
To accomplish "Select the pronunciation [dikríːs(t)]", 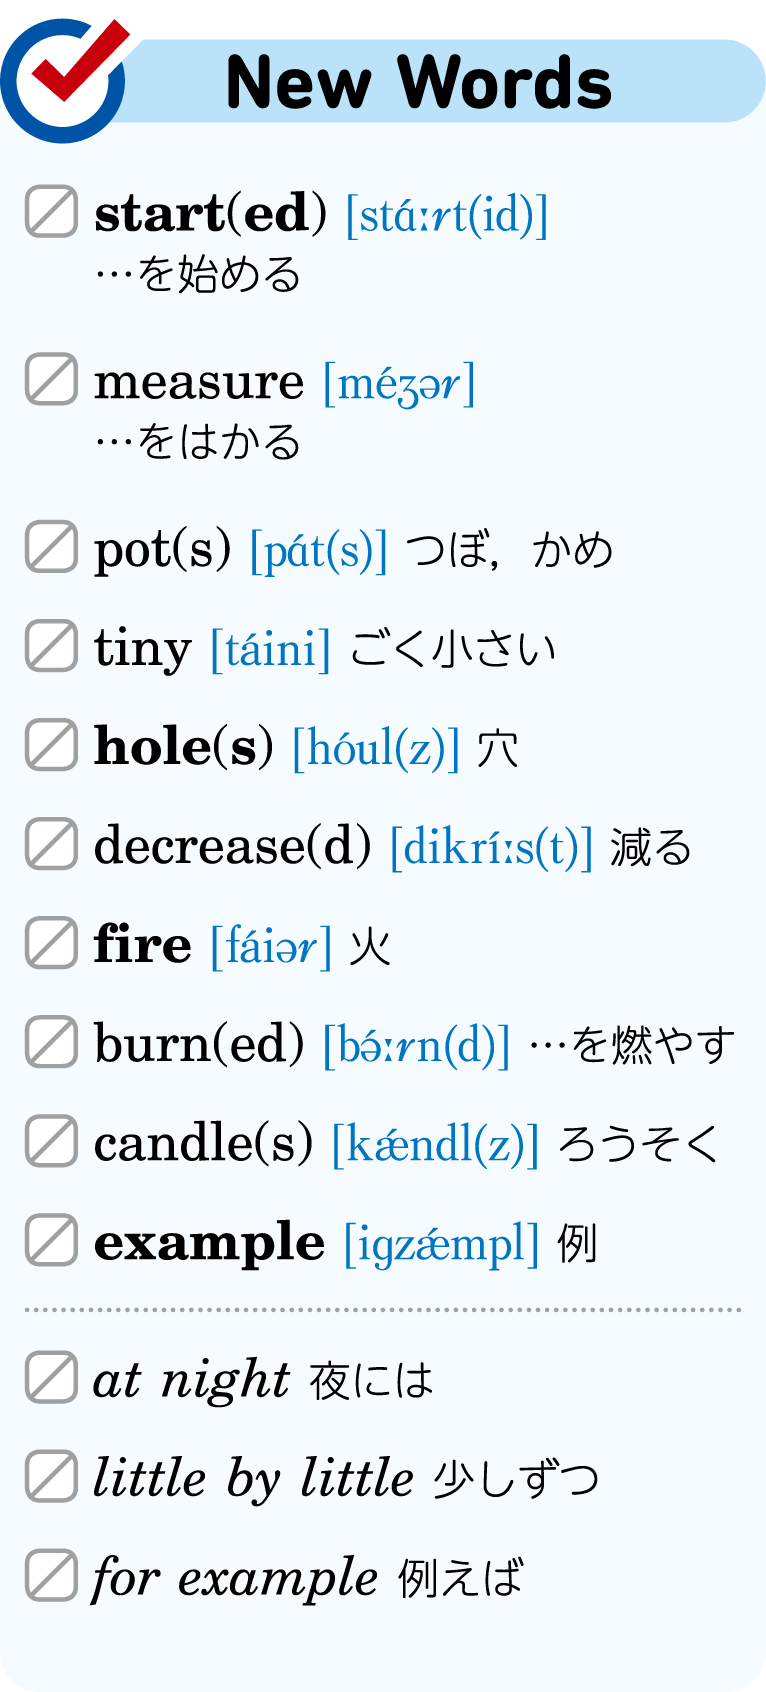I will pyautogui.click(x=491, y=847).
